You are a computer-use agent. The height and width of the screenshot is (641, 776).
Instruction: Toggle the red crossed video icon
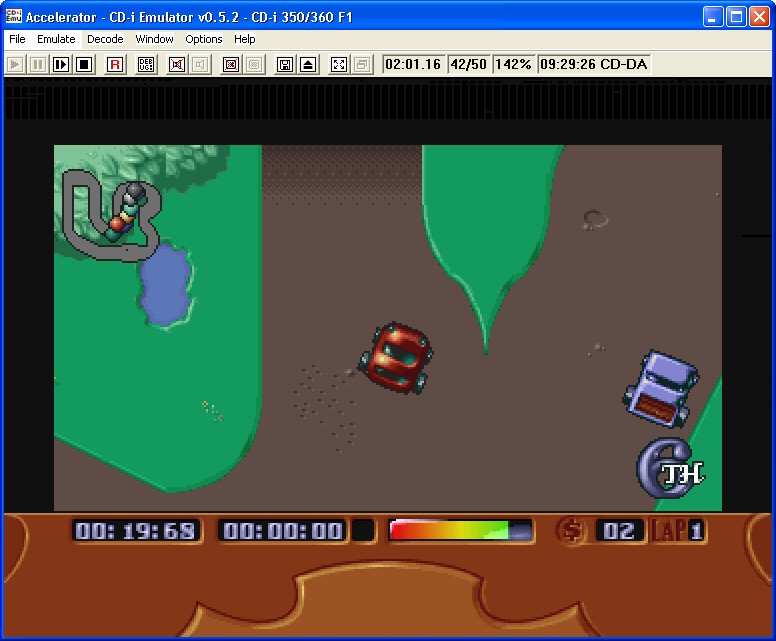tap(231, 64)
